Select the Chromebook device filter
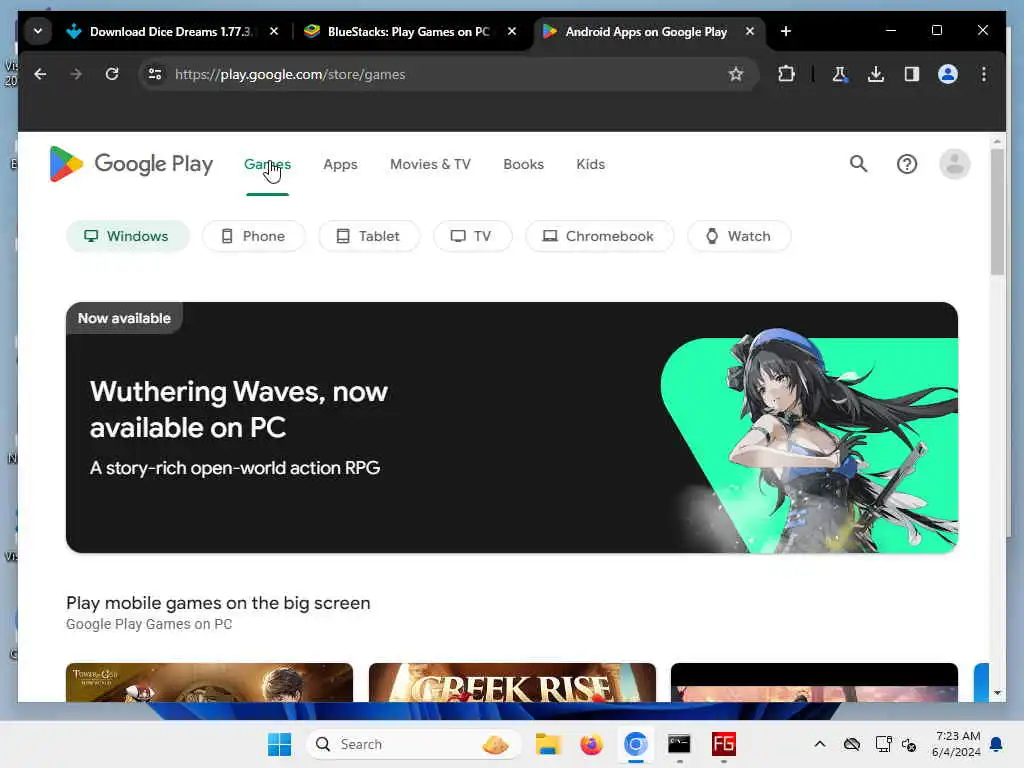 tap(599, 236)
